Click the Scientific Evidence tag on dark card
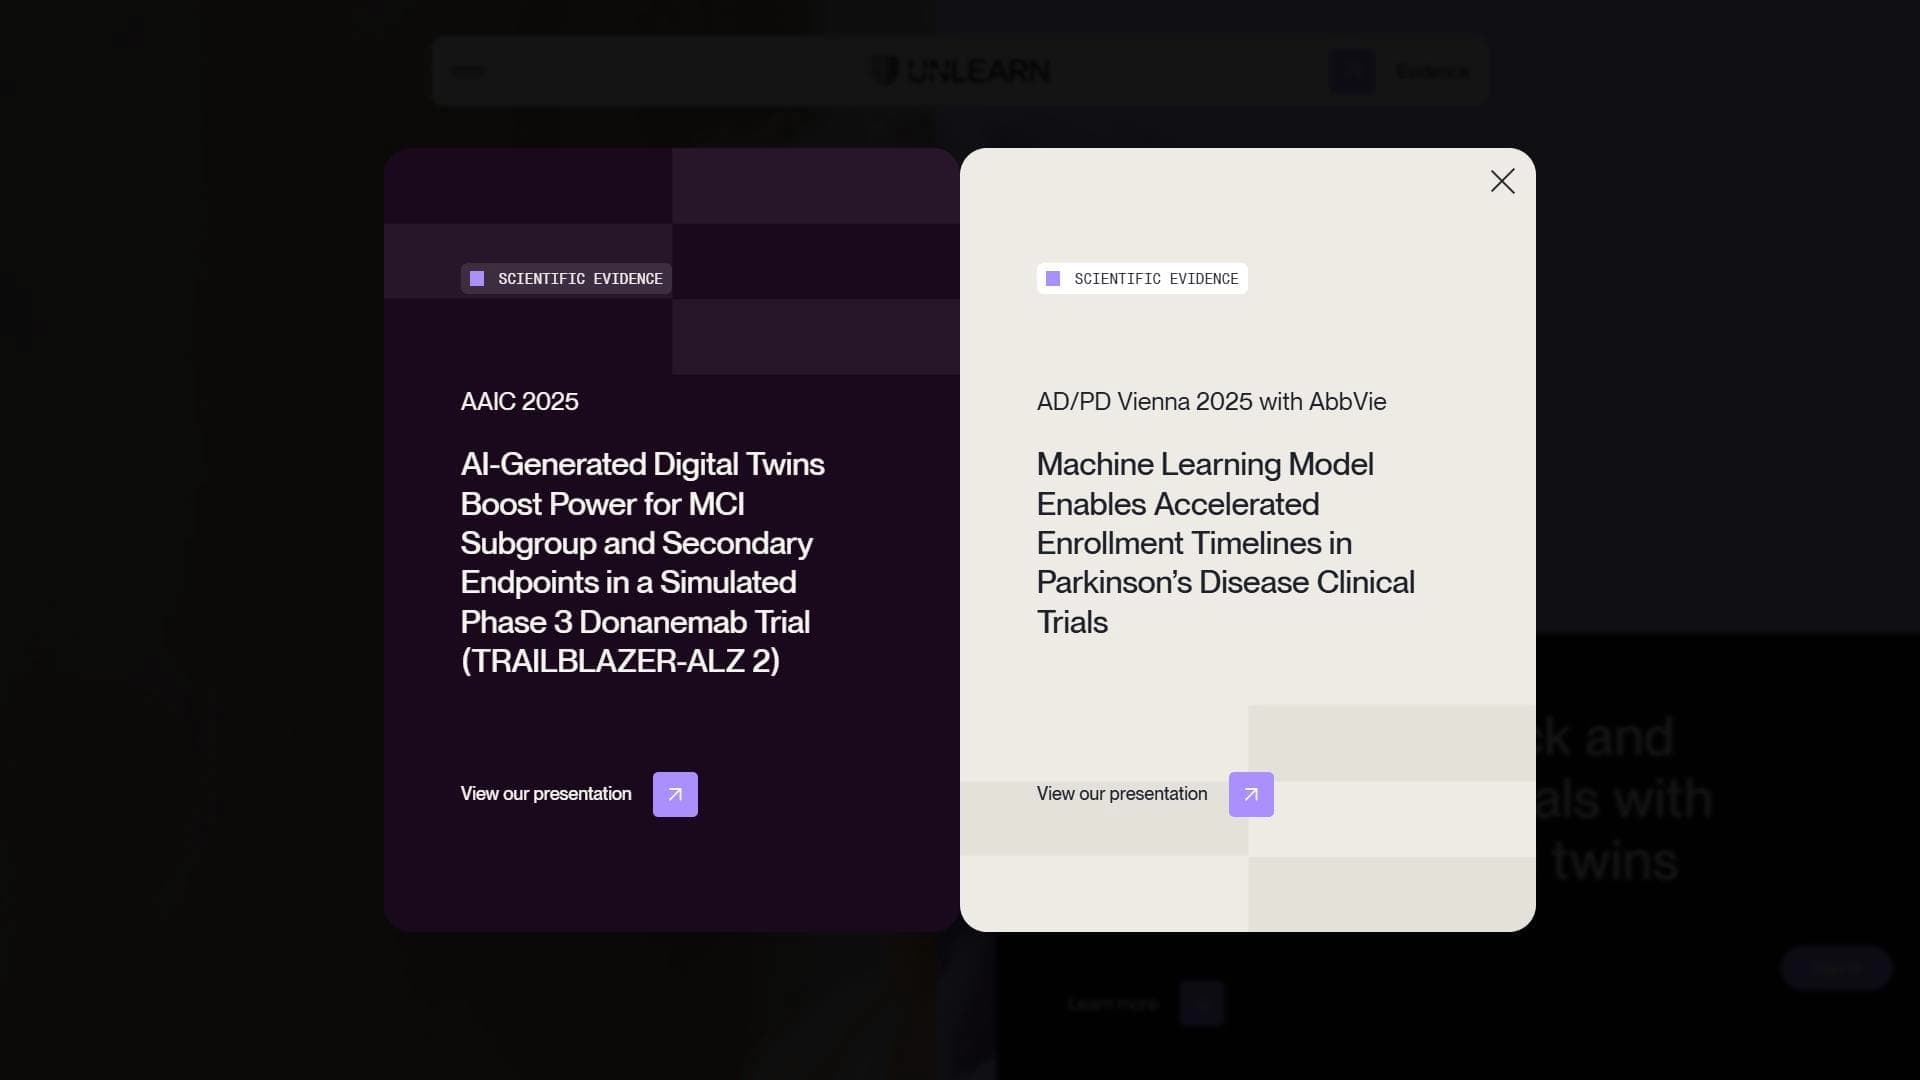The image size is (1920, 1080). [x=566, y=279]
